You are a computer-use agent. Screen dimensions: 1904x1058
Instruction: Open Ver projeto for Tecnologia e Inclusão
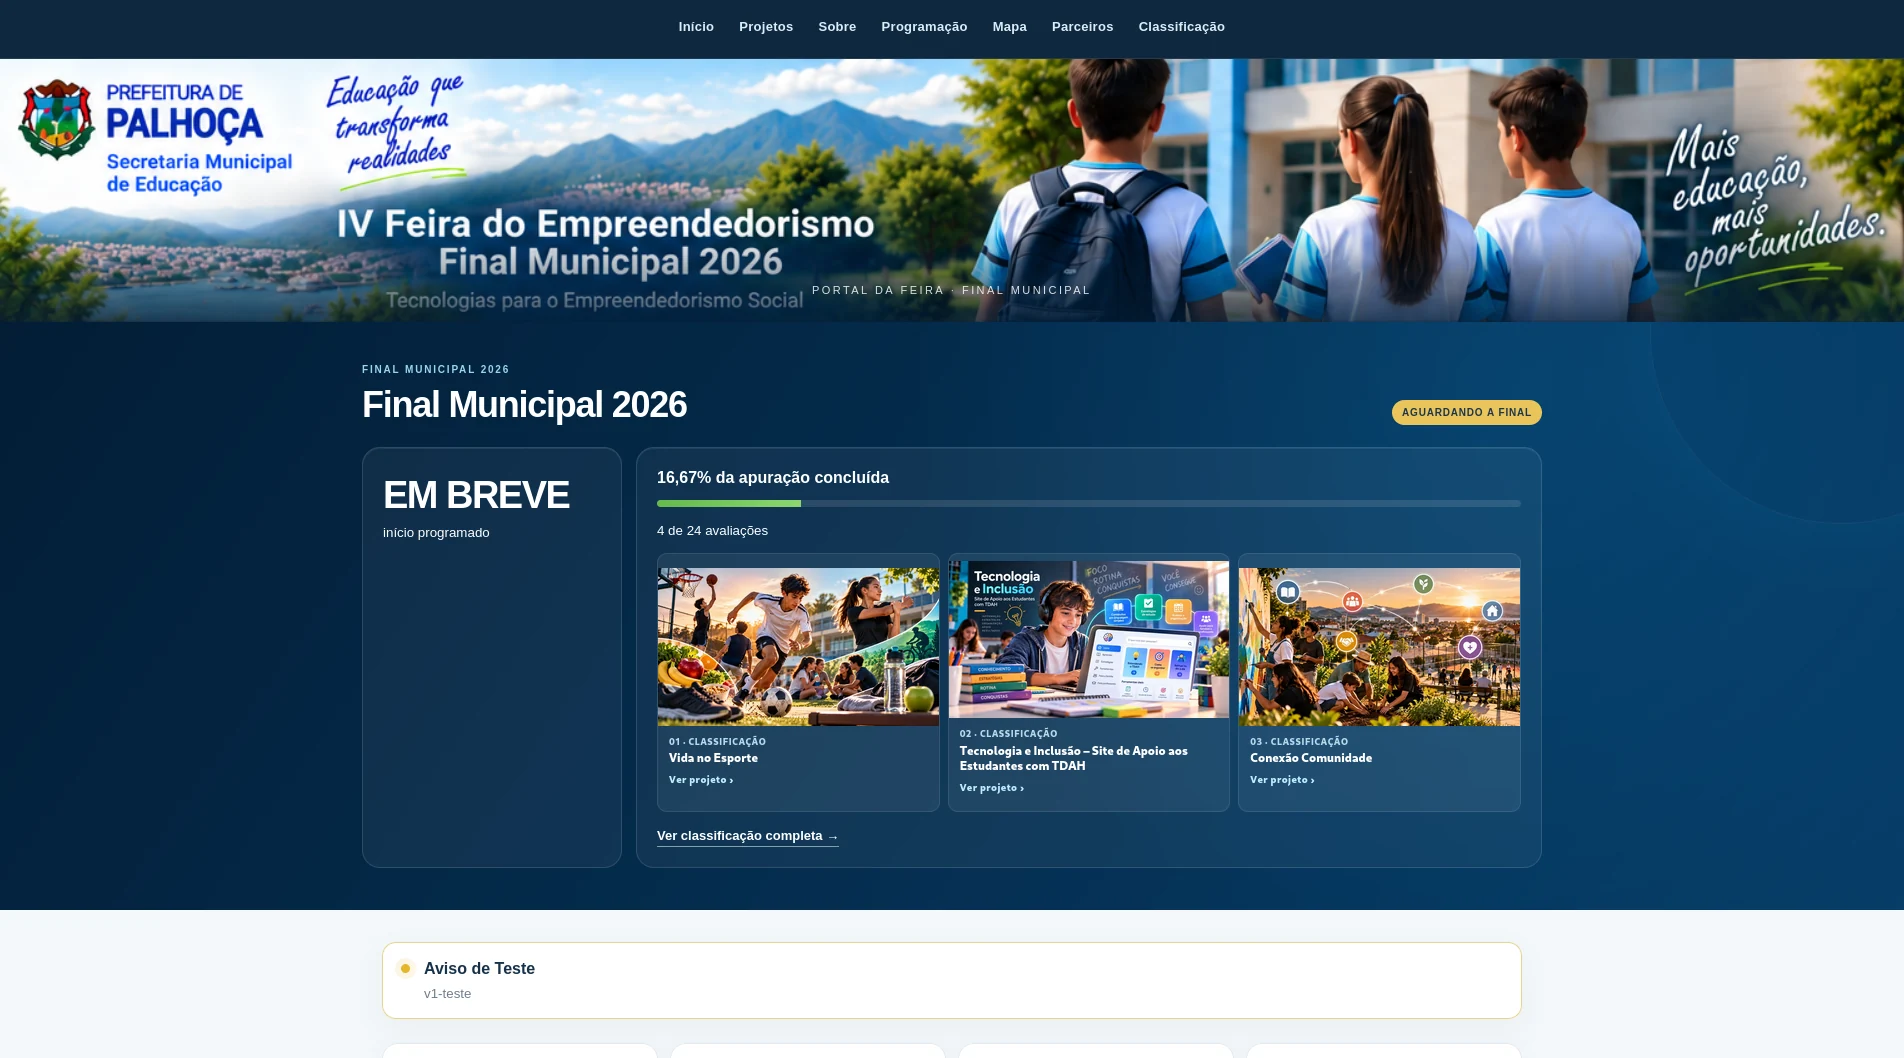(992, 788)
